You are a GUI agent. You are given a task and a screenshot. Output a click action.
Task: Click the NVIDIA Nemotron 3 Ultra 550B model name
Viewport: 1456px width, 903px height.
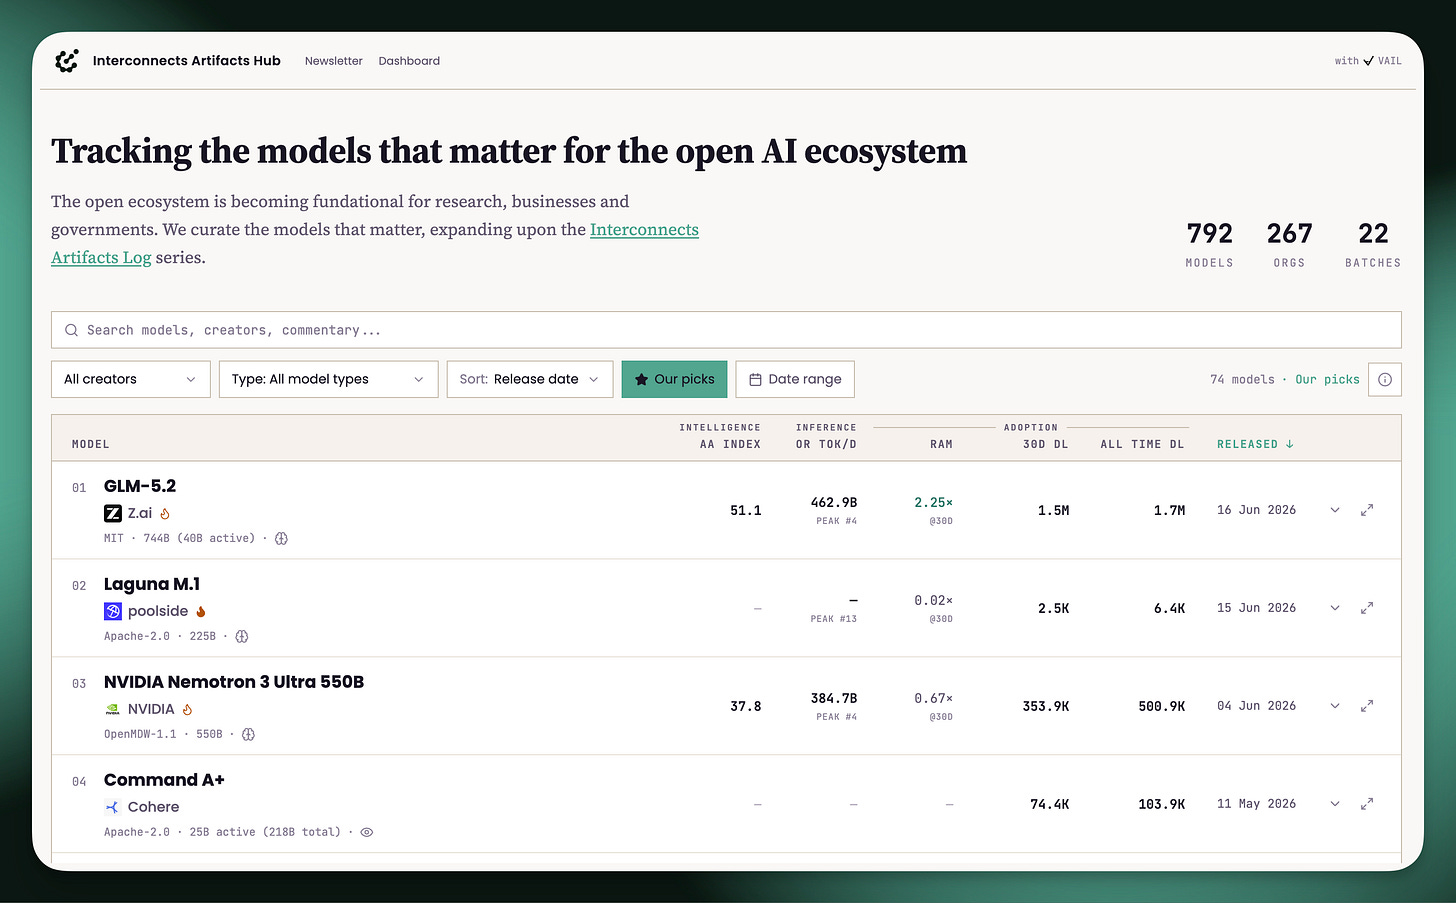[x=234, y=682]
